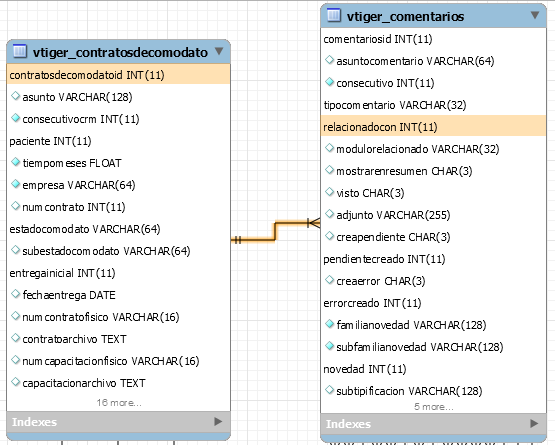
Task: Click the diamond icon beside adjunto VARCHAR(255)
Action: point(329,214)
